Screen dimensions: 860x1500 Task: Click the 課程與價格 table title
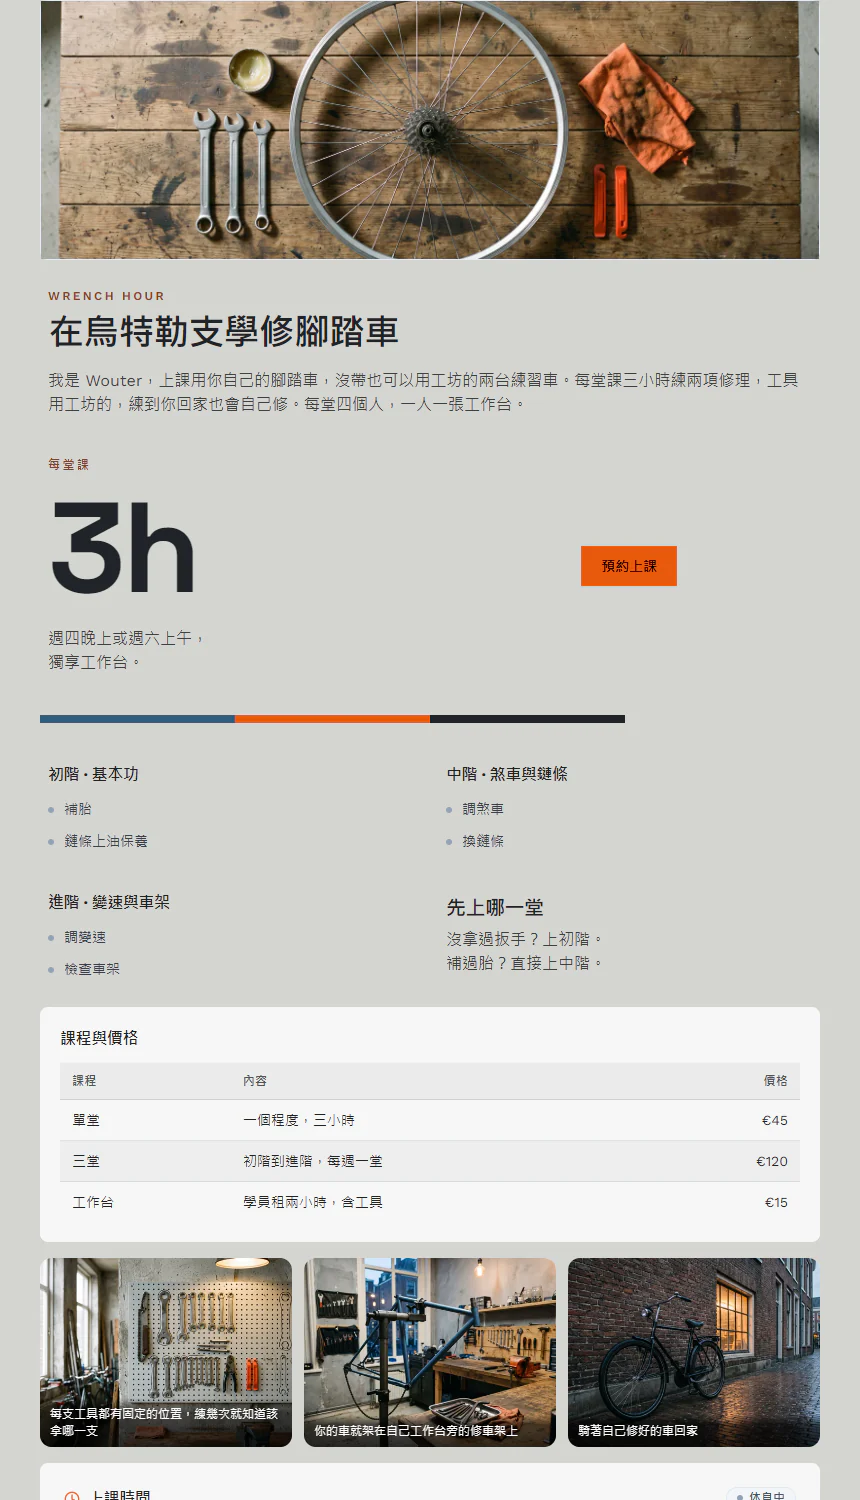(x=100, y=1038)
